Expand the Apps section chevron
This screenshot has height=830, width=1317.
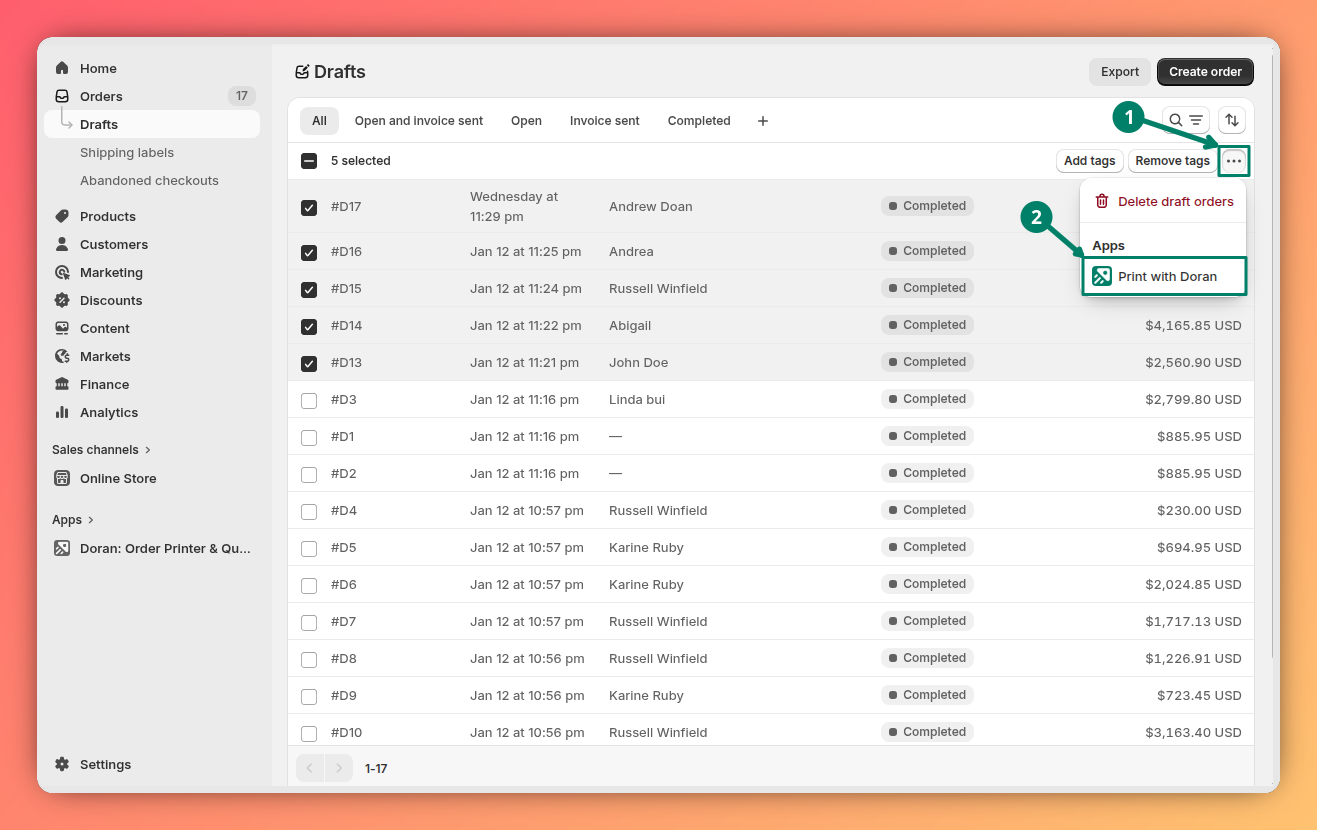(x=91, y=520)
